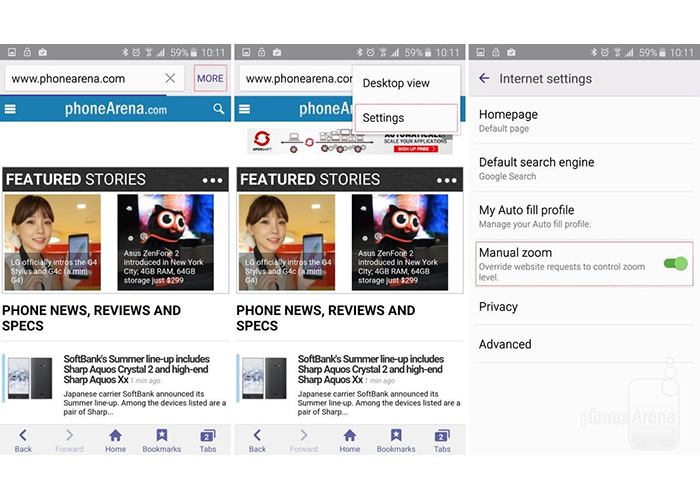This screenshot has width=700, height=500.
Task: Toggle the Manual zoom switch
Action: (x=675, y=263)
